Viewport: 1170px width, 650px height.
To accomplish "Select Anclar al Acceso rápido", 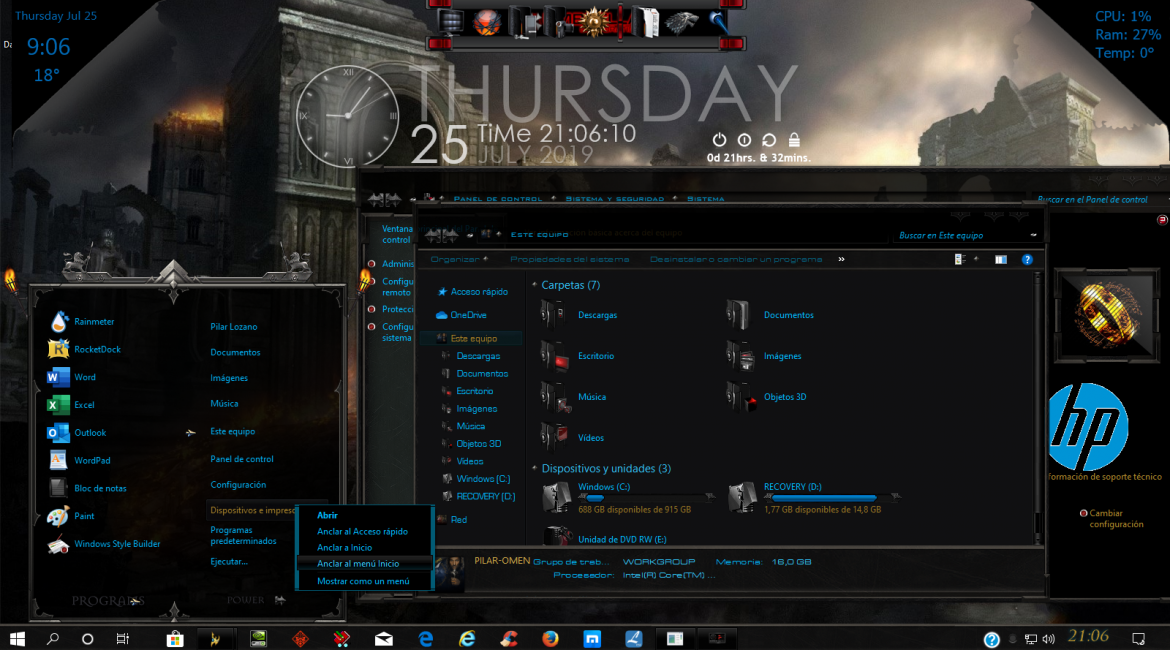I will (365, 531).
